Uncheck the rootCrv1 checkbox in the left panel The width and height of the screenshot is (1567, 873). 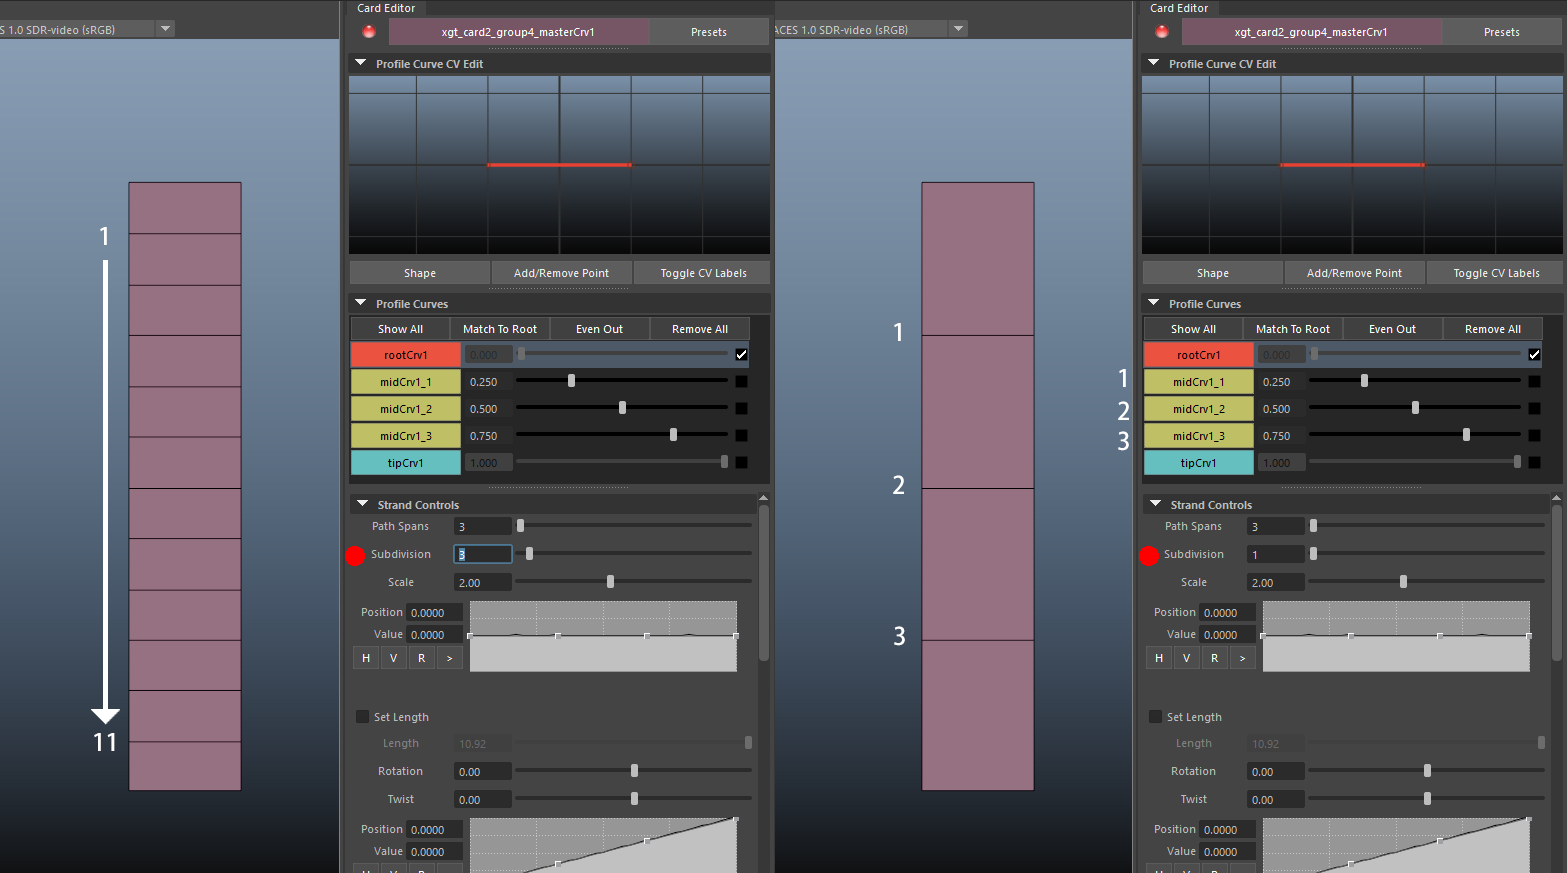[x=741, y=354]
